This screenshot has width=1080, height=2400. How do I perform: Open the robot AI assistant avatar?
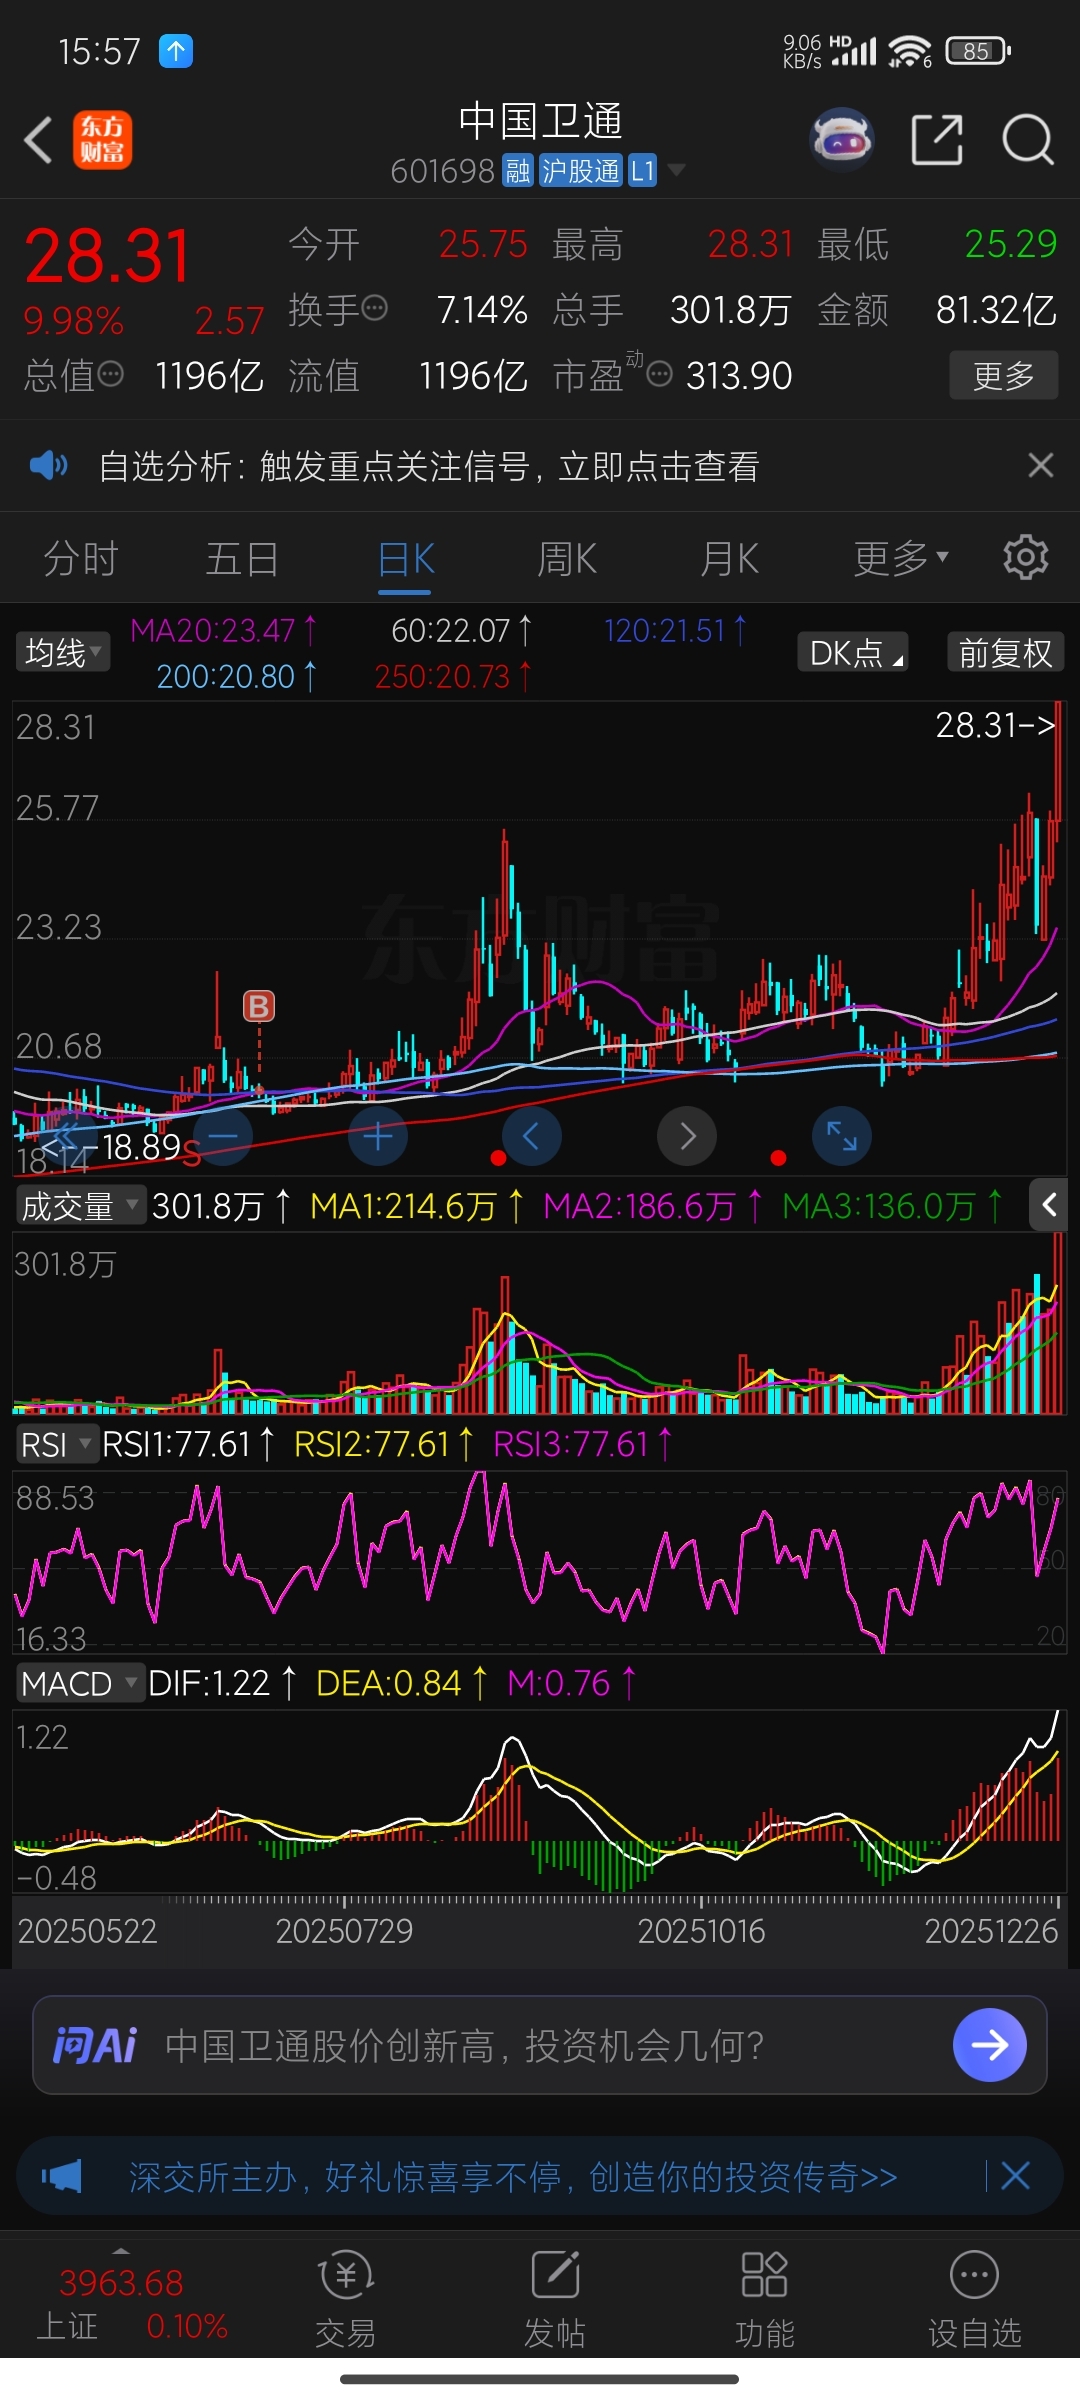[842, 140]
